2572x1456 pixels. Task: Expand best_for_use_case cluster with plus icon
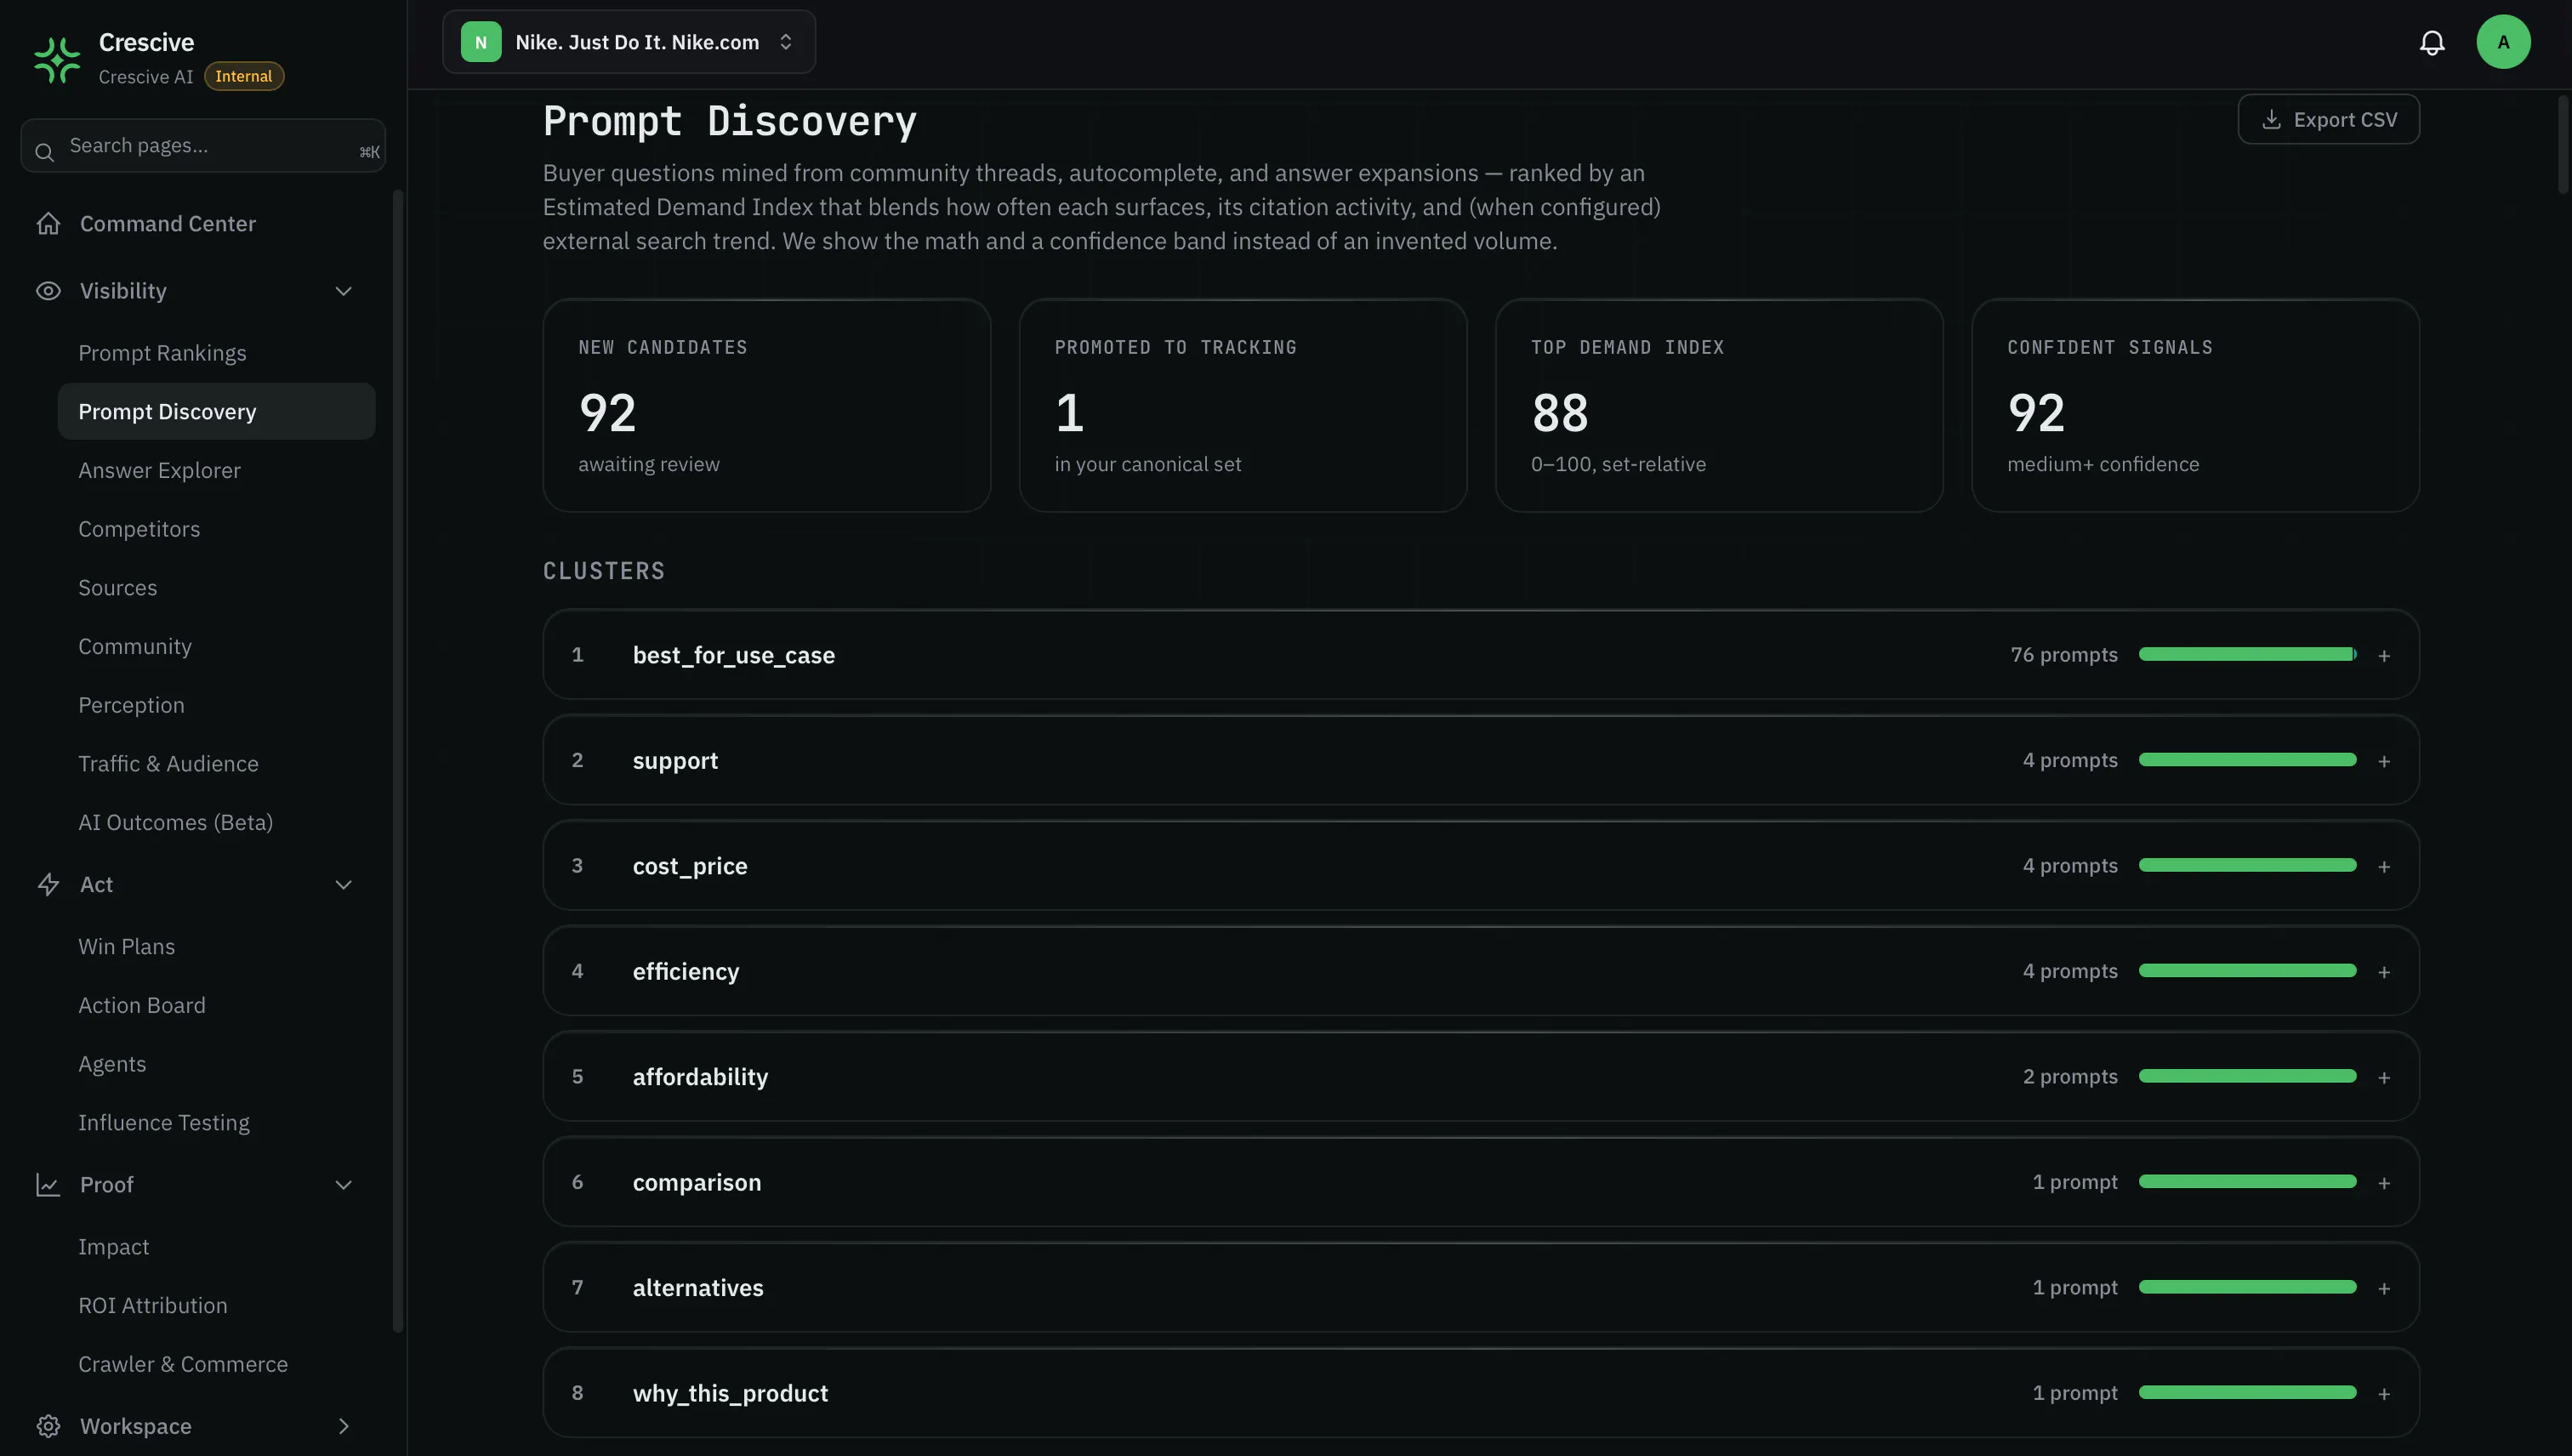pyautogui.click(x=2384, y=656)
